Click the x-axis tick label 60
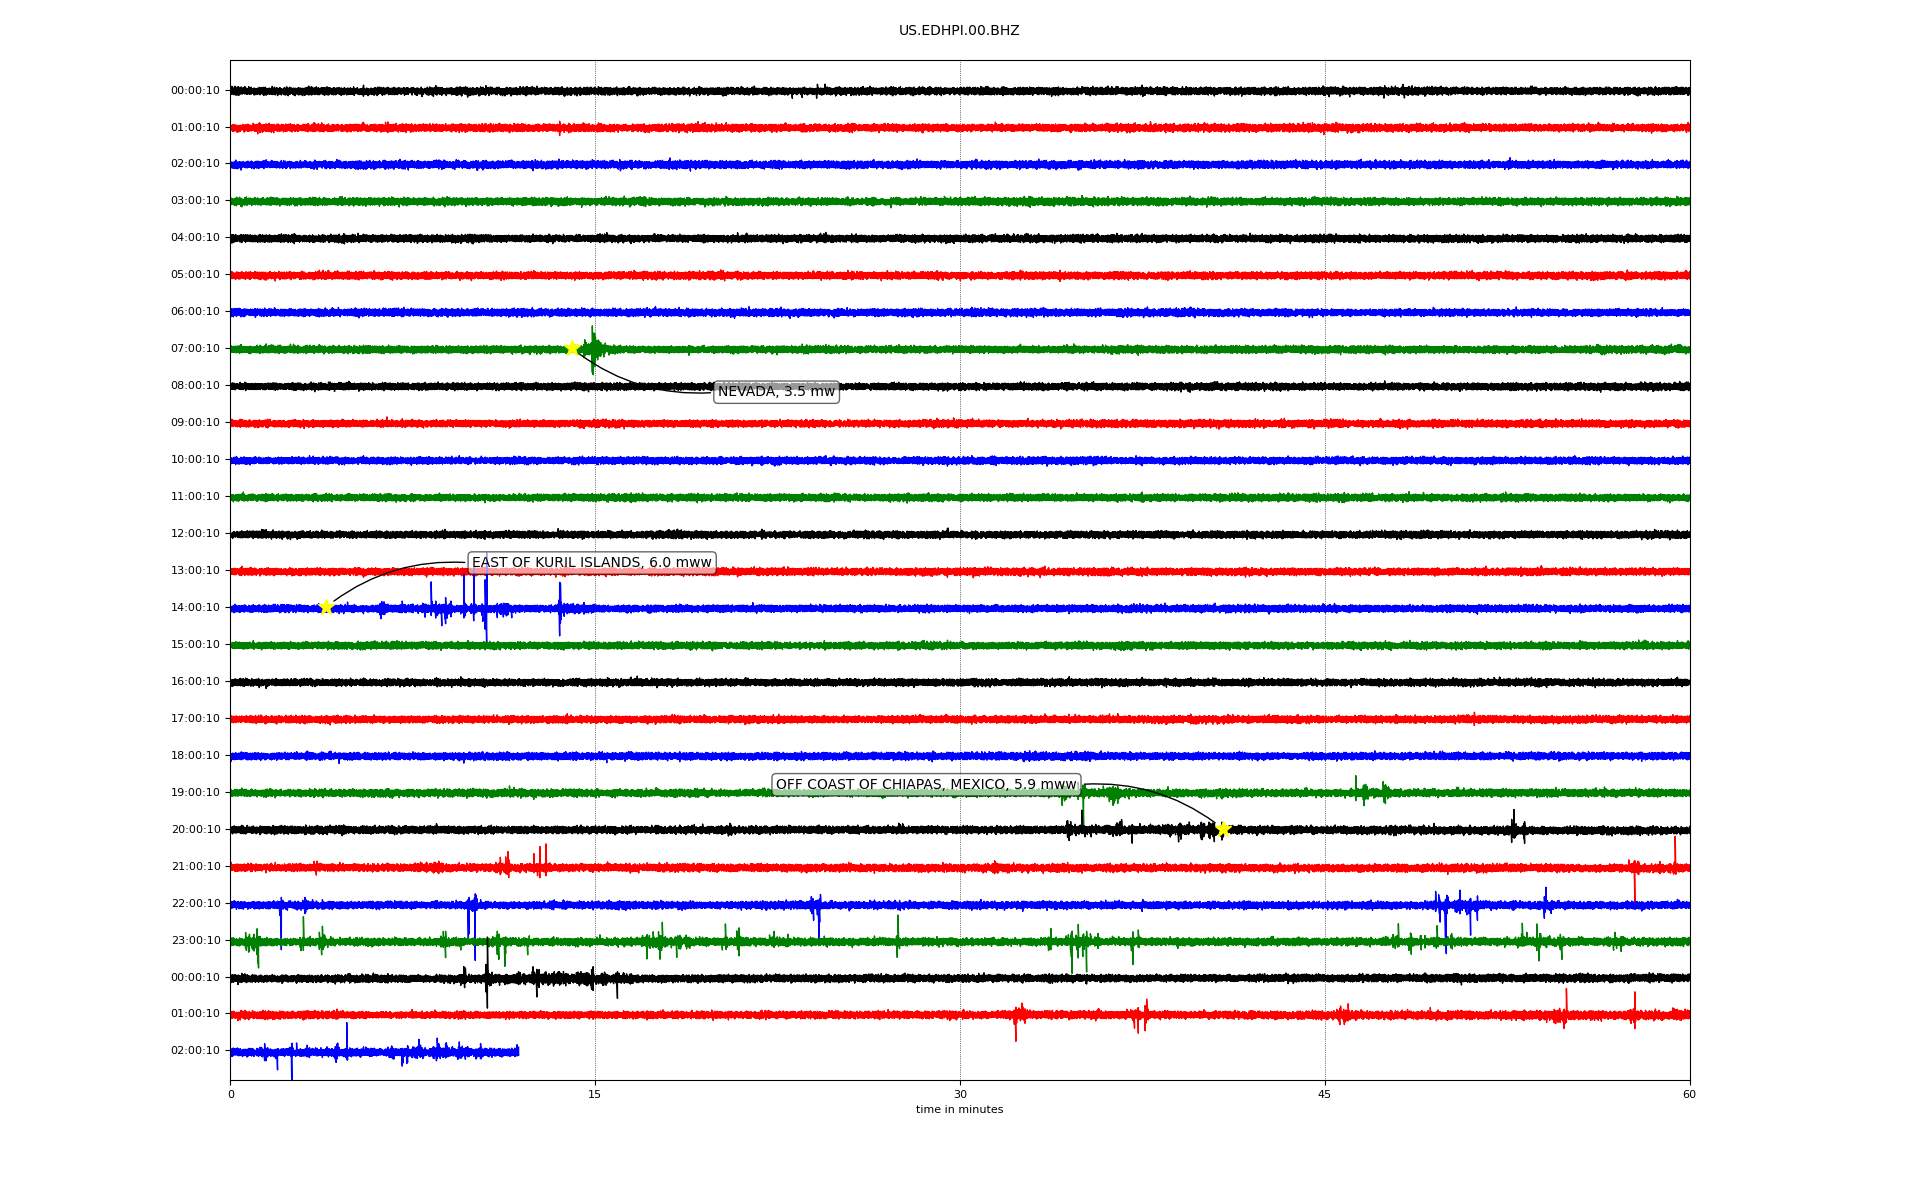The image size is (1920, 1200). click(x=1689, y=1094)
